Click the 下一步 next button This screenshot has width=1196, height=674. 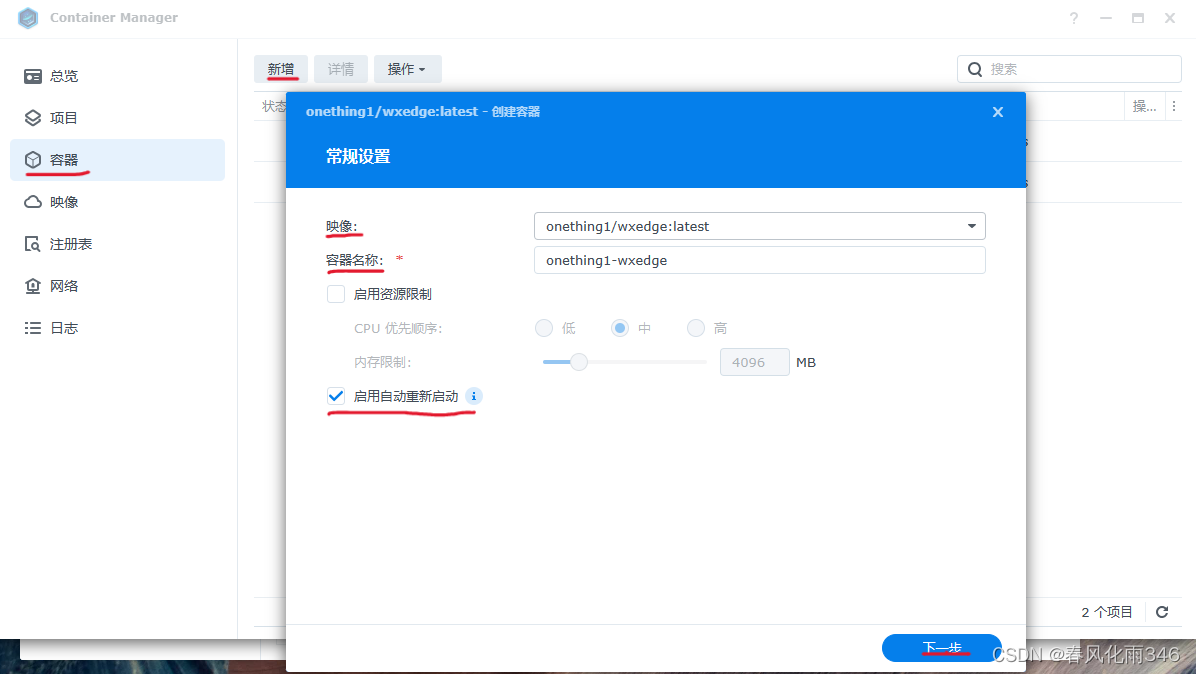[941, 648]
